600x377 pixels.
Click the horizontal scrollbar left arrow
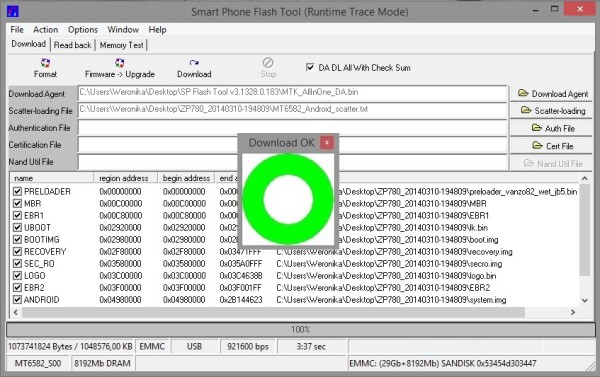click(16, 312)
